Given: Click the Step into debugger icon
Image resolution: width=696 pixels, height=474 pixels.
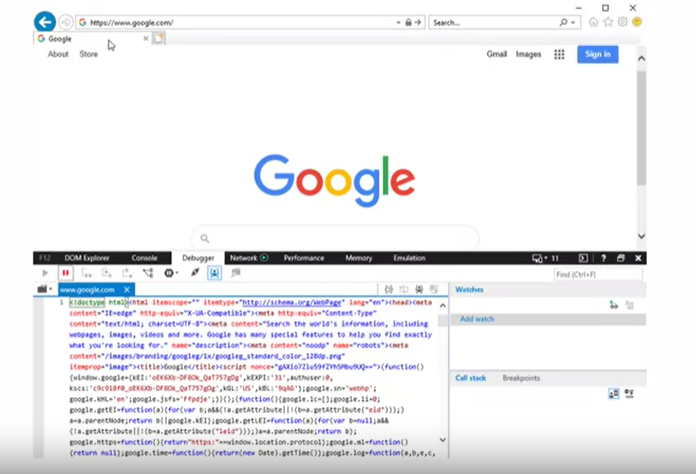Looking at the screenshot, I should tap(87, 273).
